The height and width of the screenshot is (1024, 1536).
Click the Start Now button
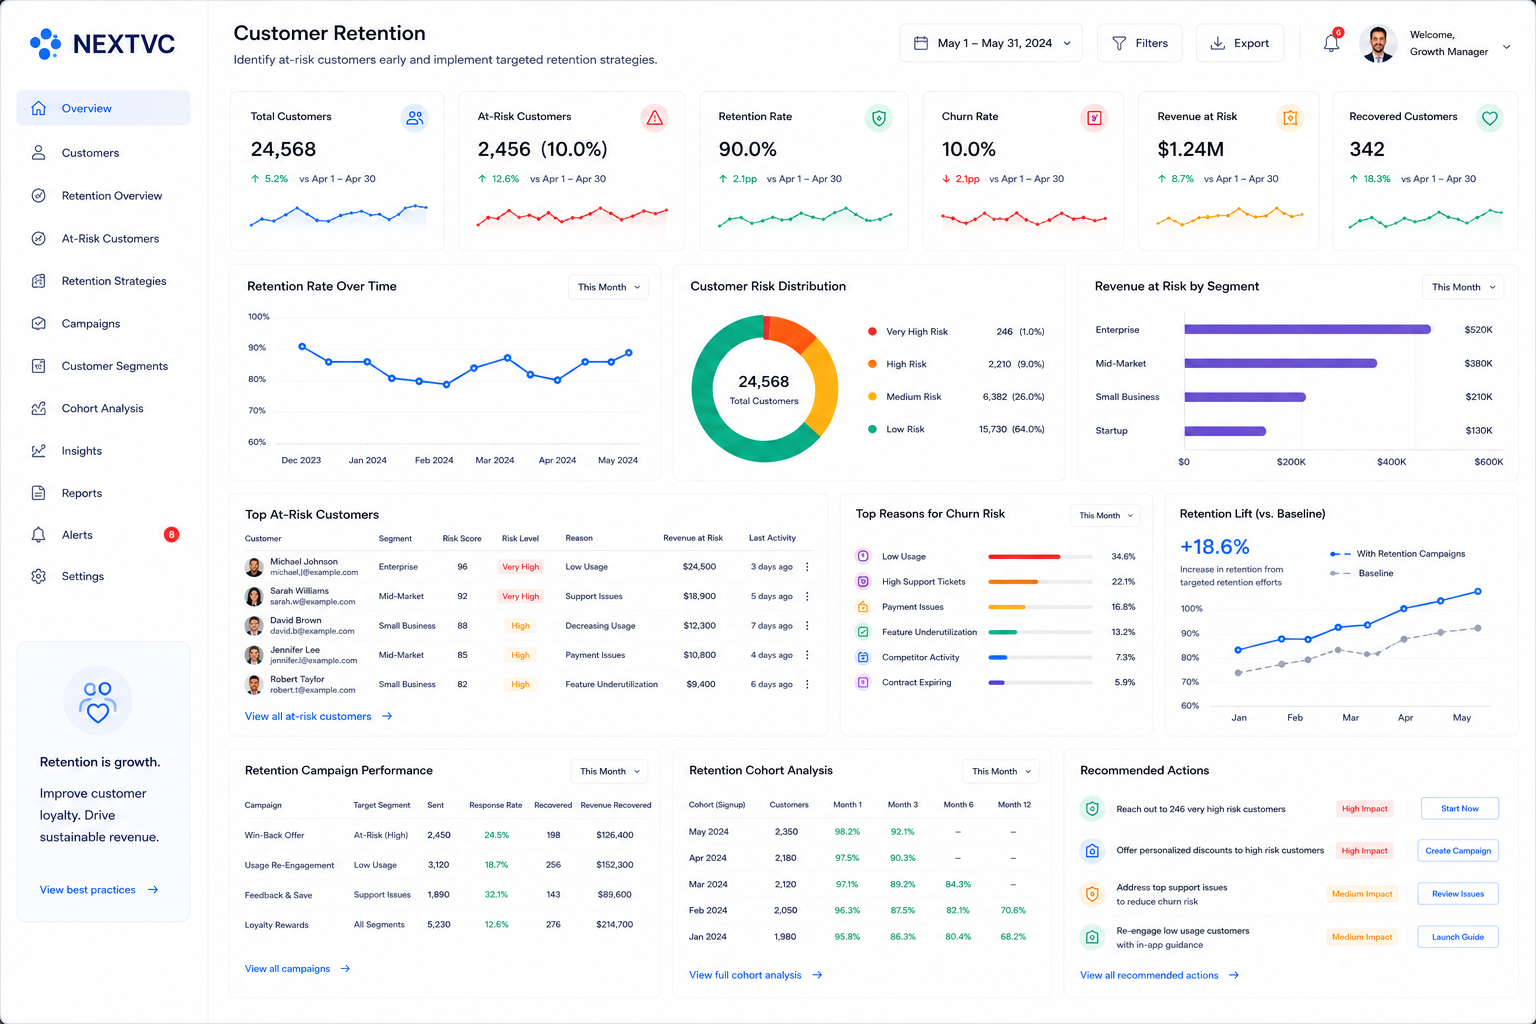click(1459, 809)
